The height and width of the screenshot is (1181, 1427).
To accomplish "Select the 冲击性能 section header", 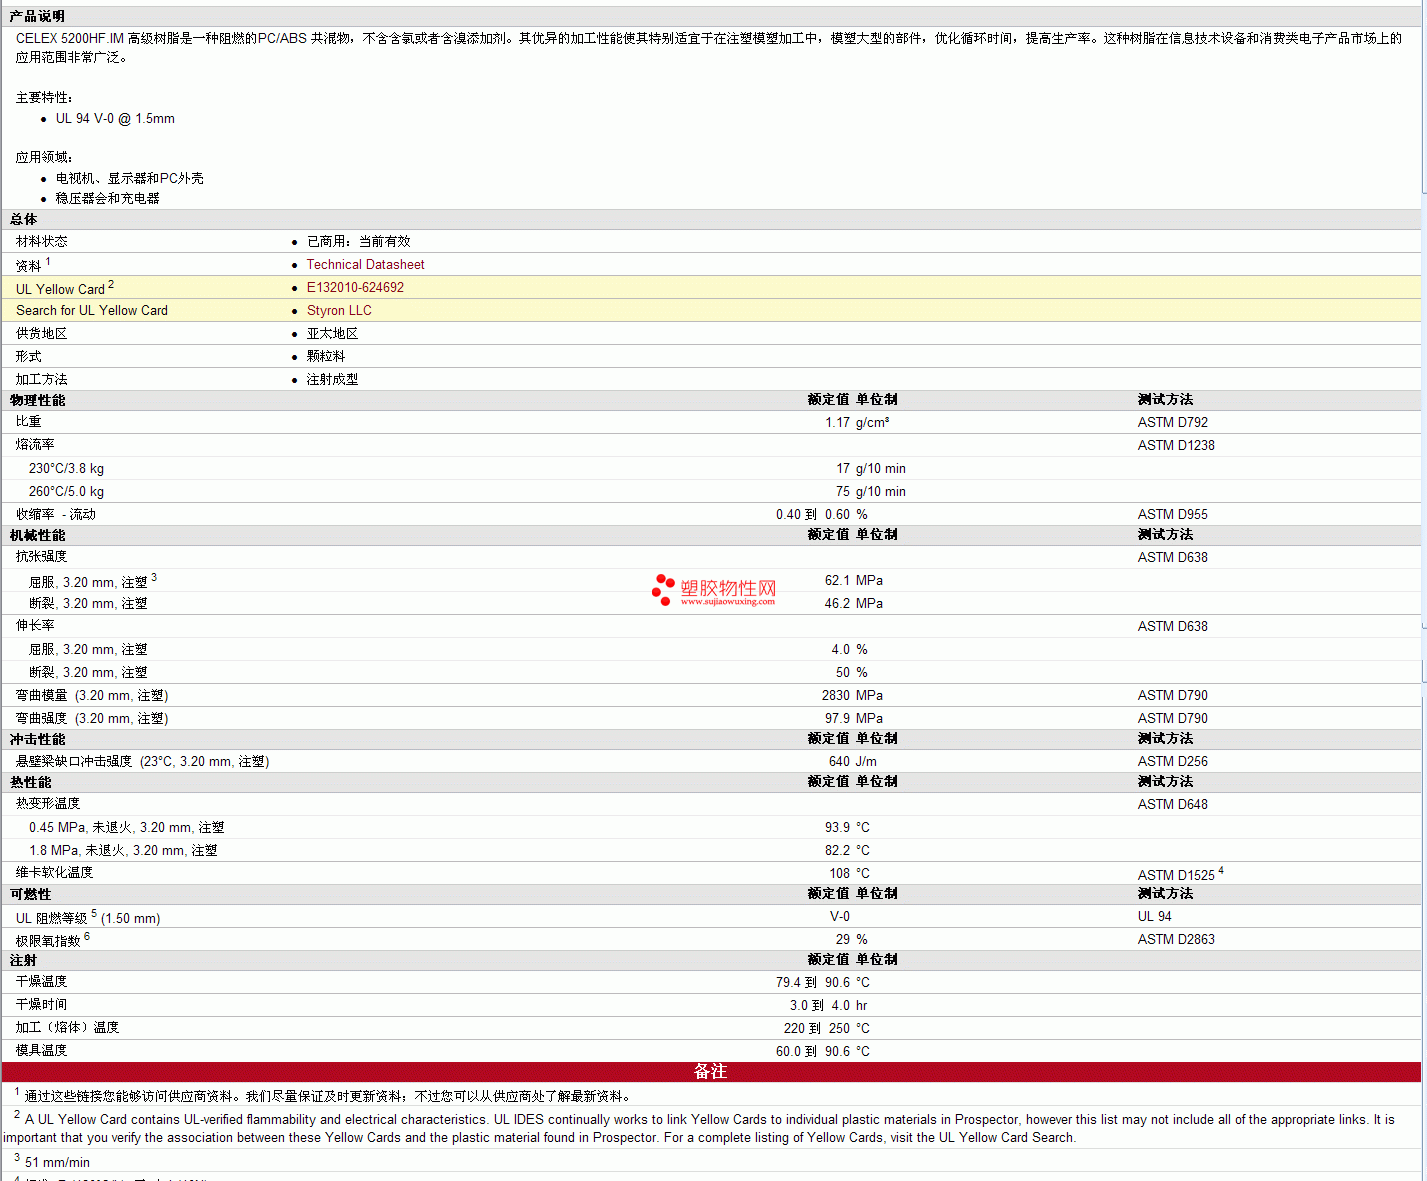I will coord(37,740).
